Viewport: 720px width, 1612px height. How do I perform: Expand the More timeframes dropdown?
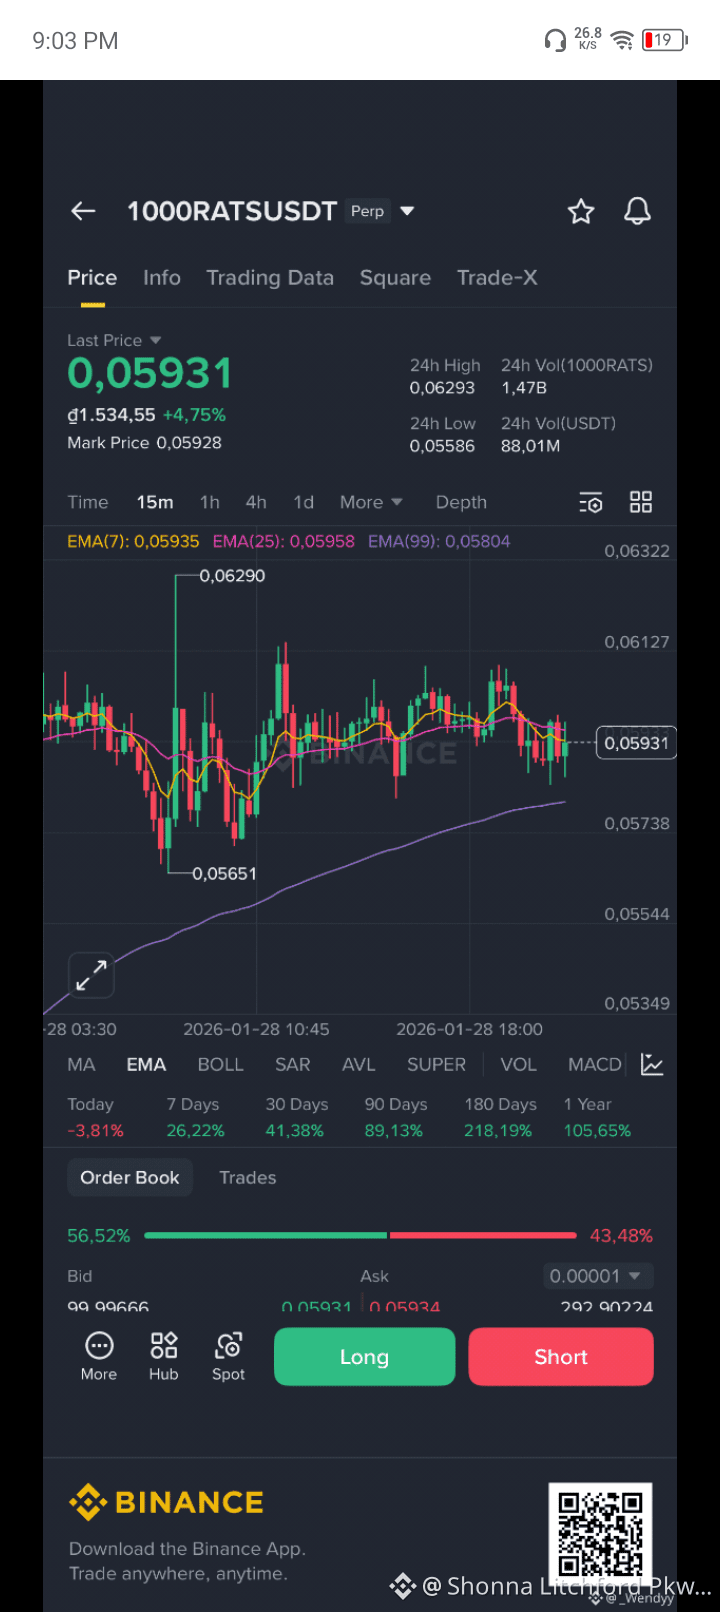point(371,502)
